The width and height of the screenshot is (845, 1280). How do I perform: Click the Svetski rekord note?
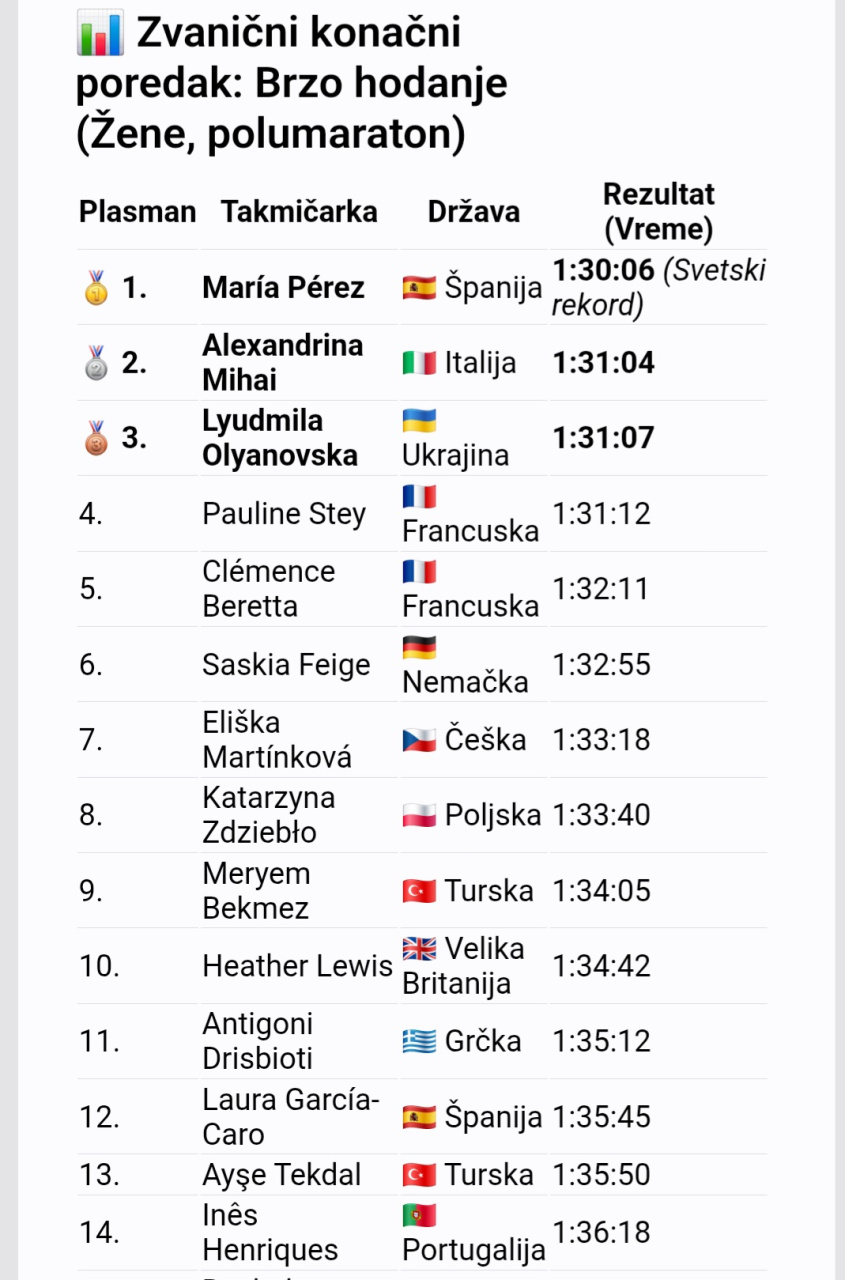click(x=659, y=288)
